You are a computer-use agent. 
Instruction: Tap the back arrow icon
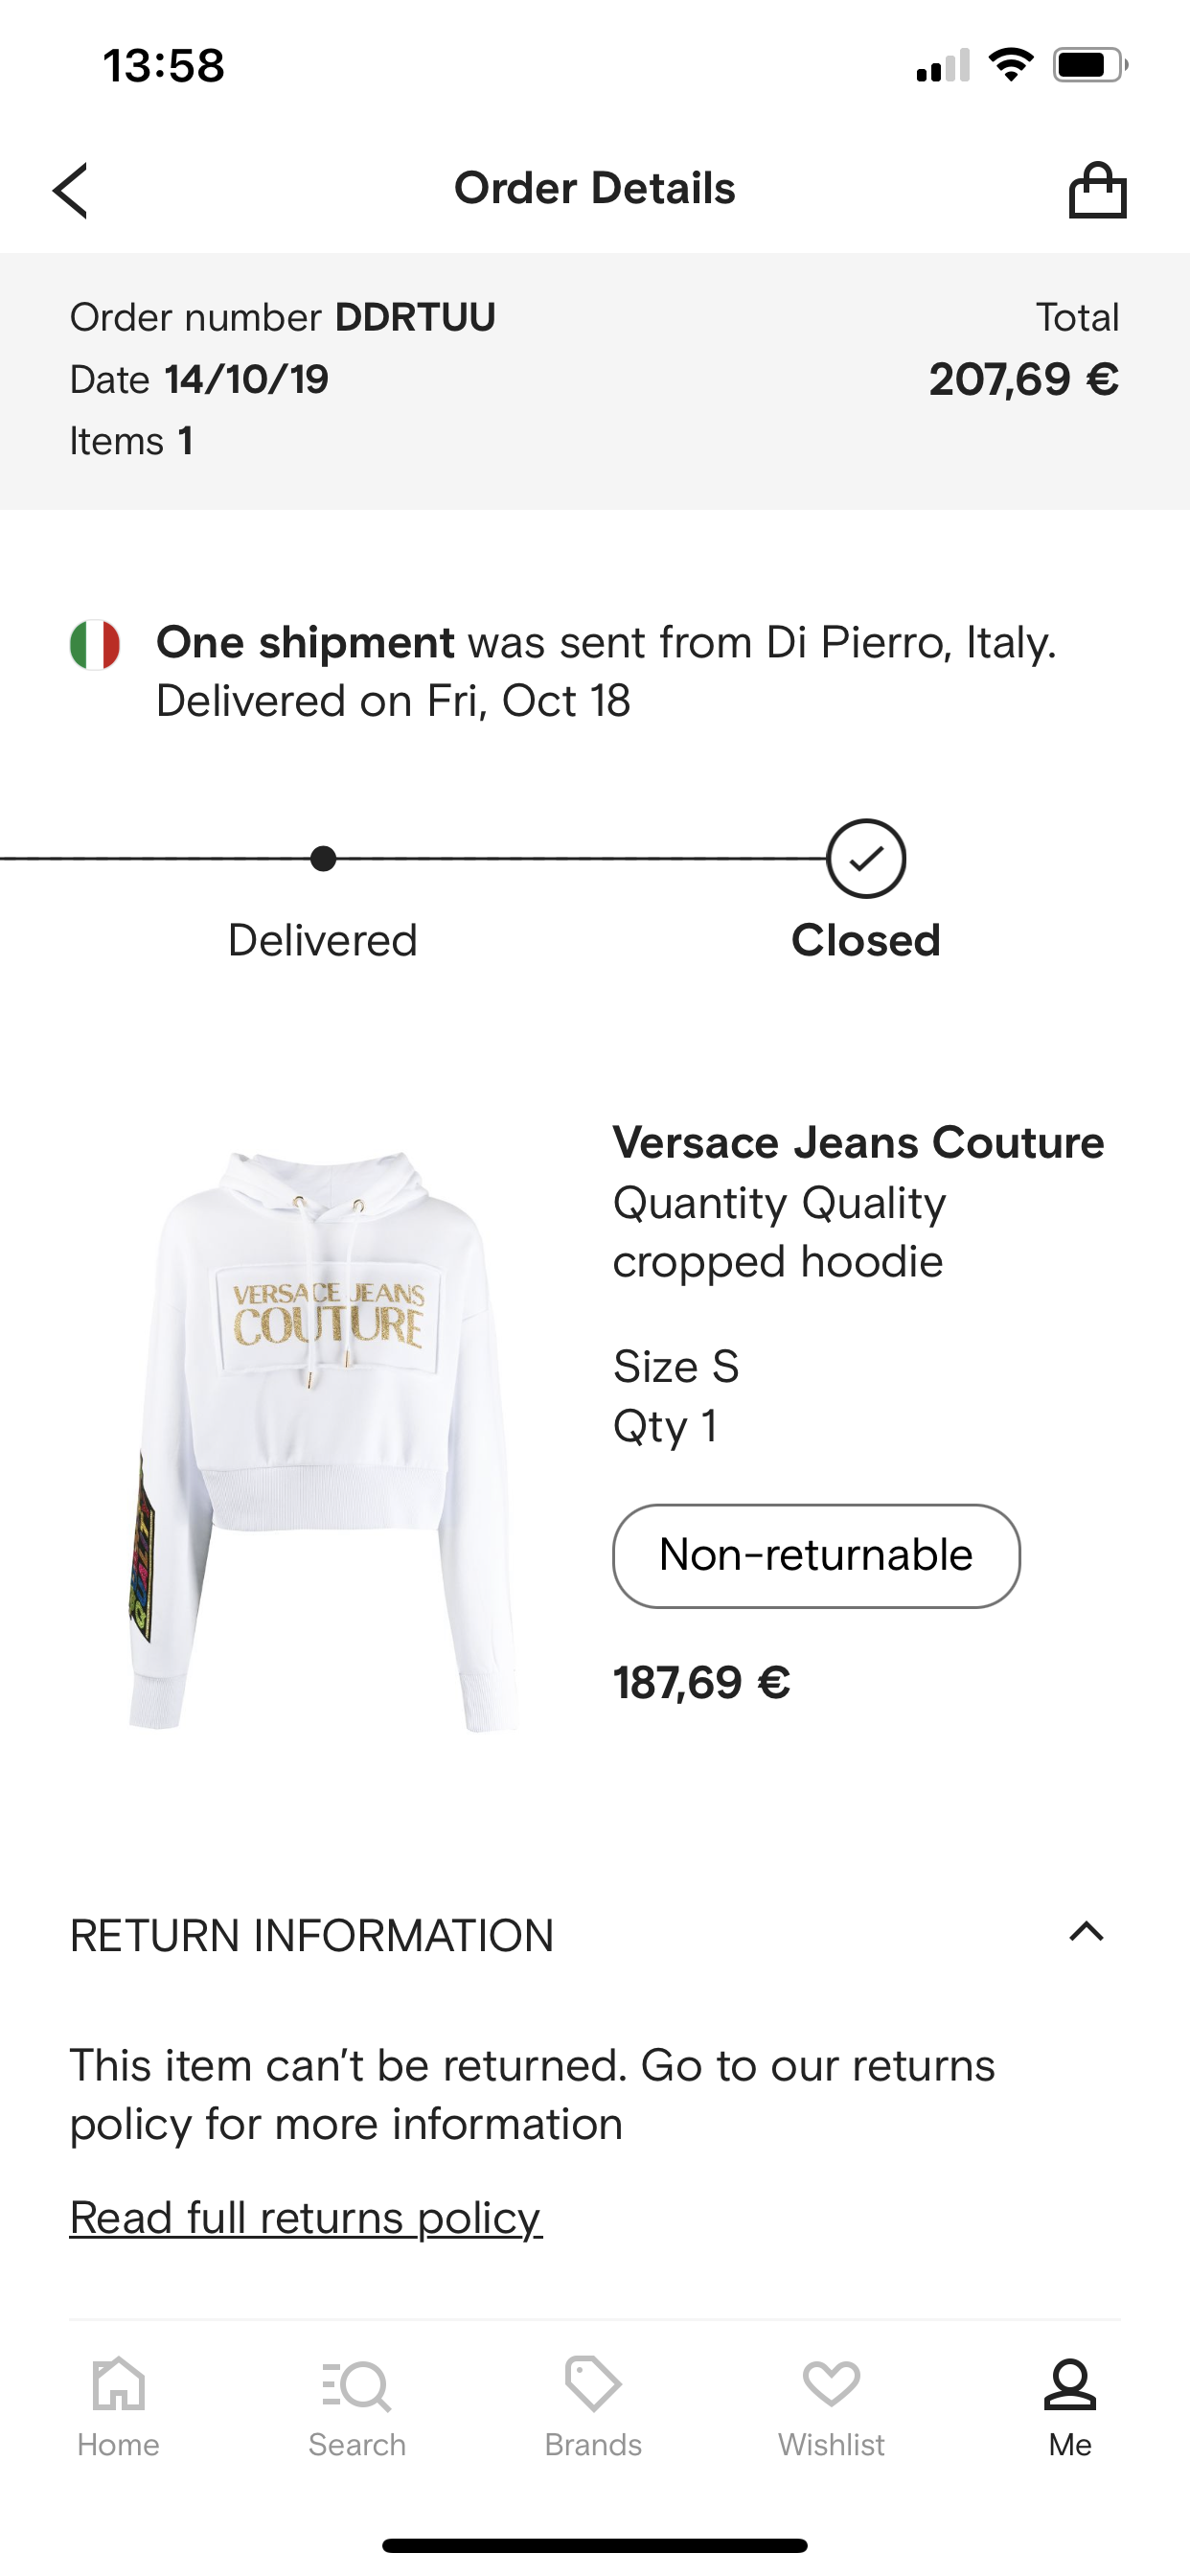pyautogui.click(x=71, y=190)
